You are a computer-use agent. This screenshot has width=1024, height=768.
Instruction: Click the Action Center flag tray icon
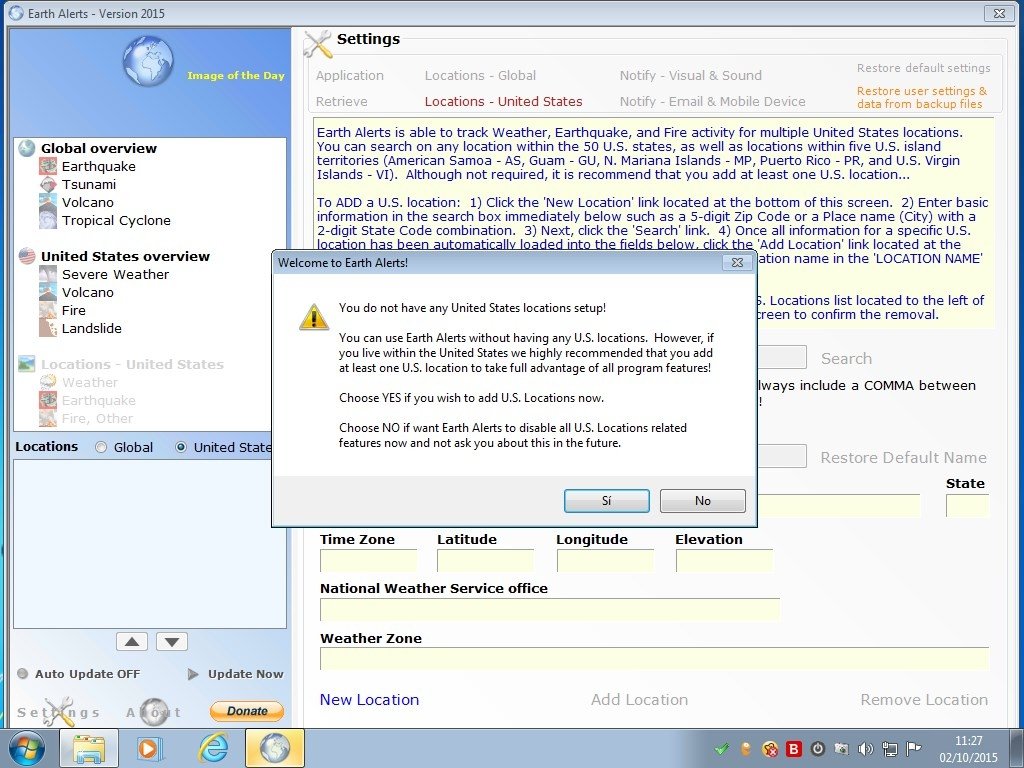[x=914, y=748]
